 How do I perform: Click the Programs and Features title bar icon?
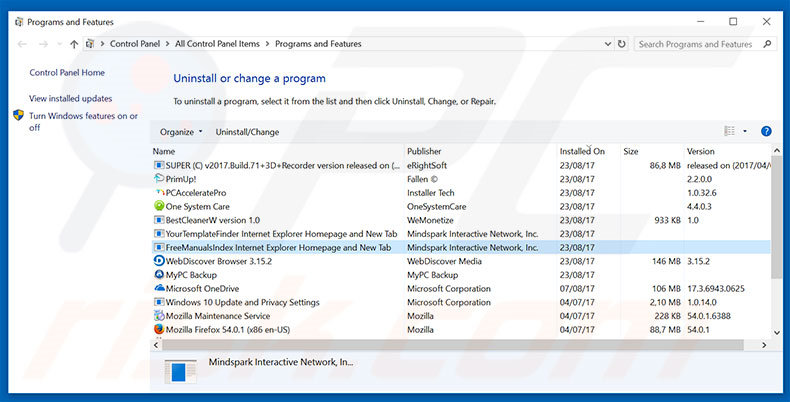(19, 22)
